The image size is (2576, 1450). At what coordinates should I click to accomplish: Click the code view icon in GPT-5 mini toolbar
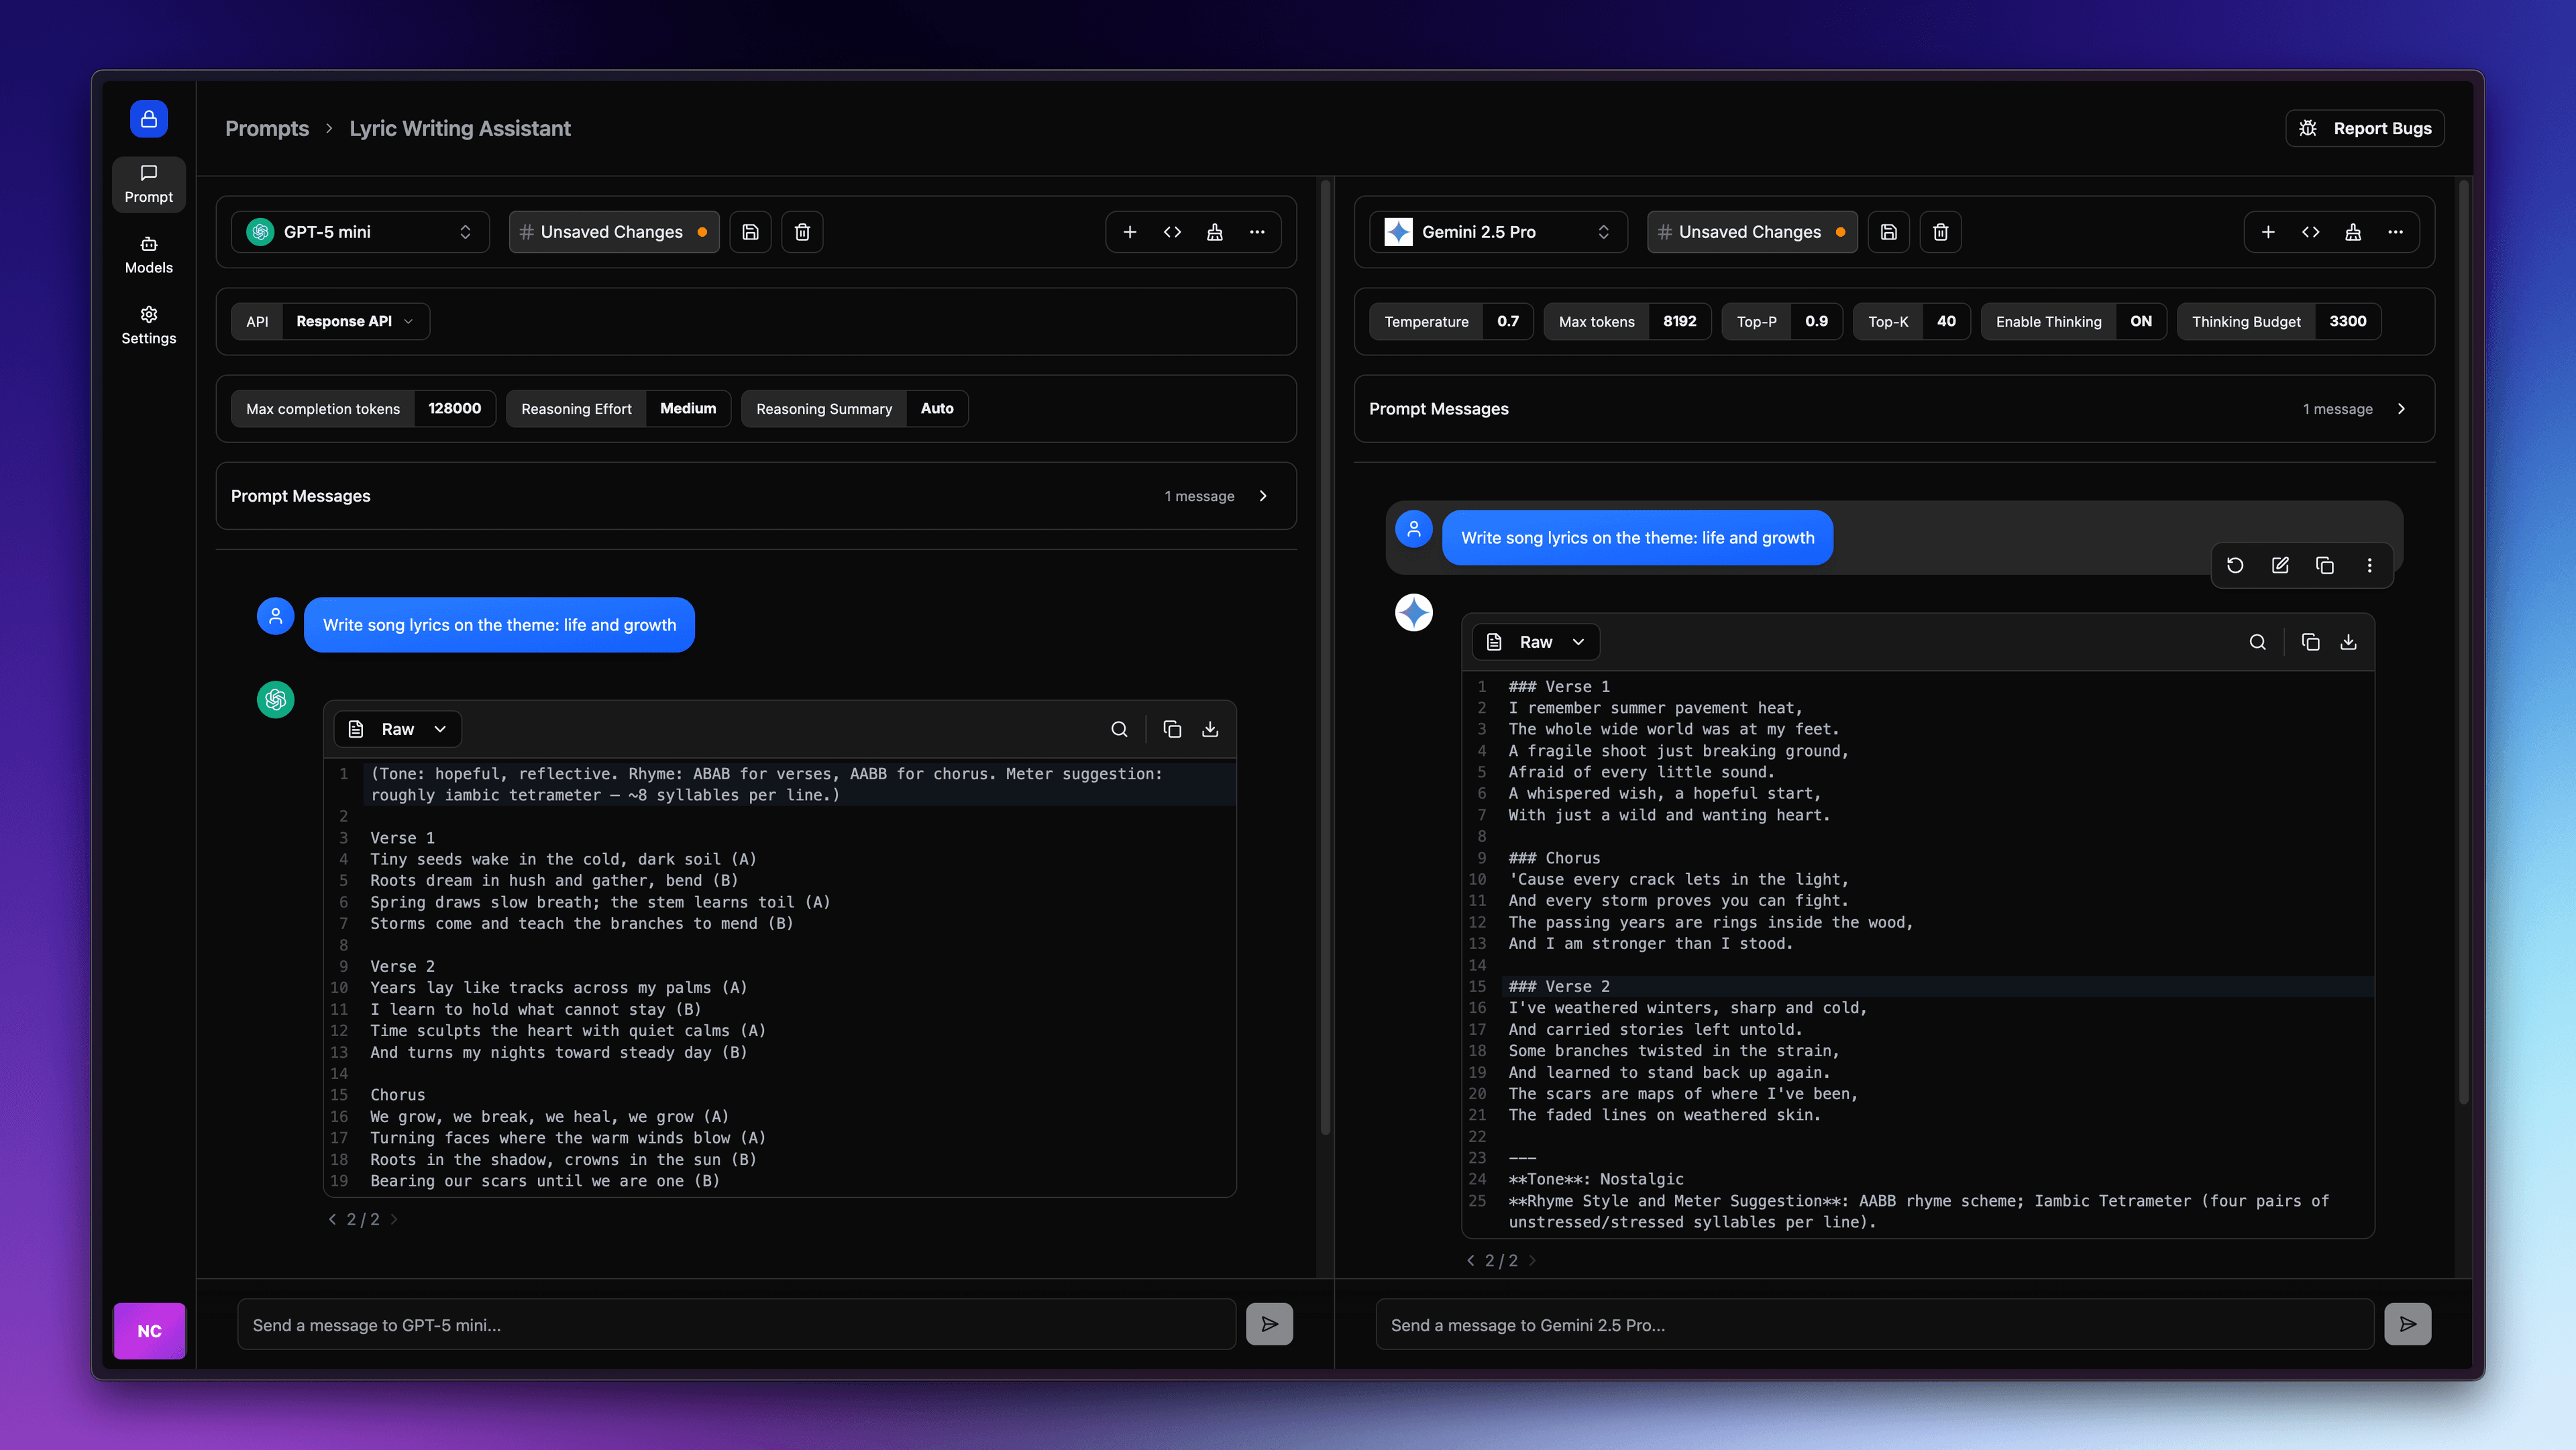coord(1172,232)
